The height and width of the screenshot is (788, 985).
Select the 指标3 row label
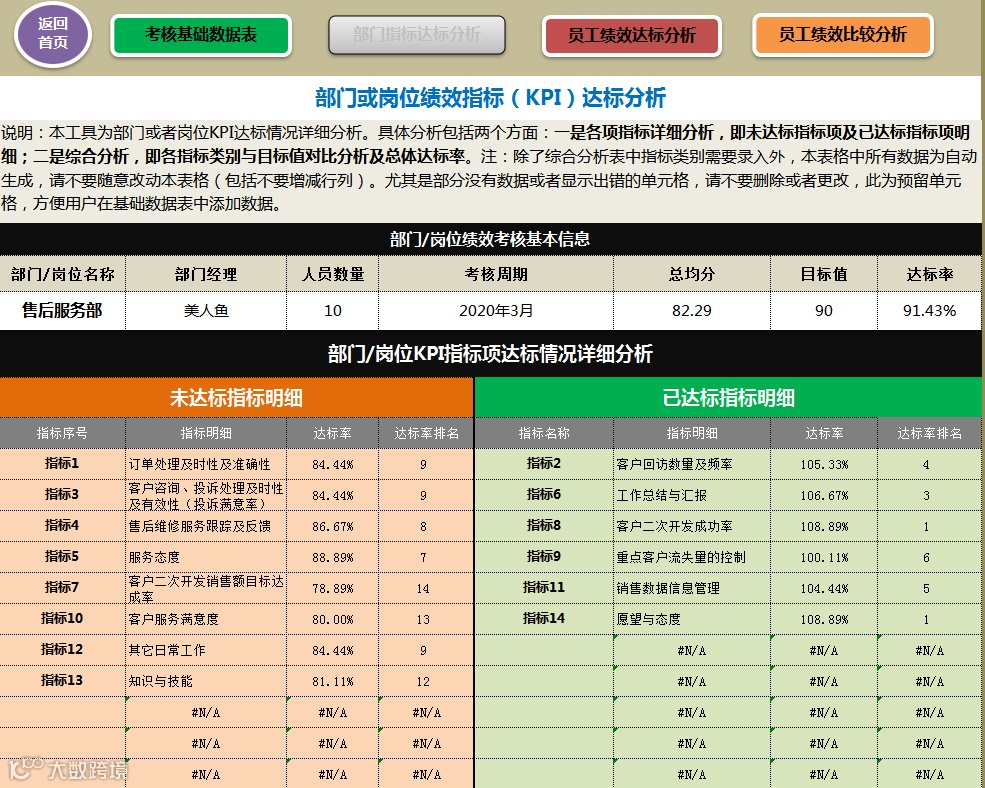click(62, 495)
